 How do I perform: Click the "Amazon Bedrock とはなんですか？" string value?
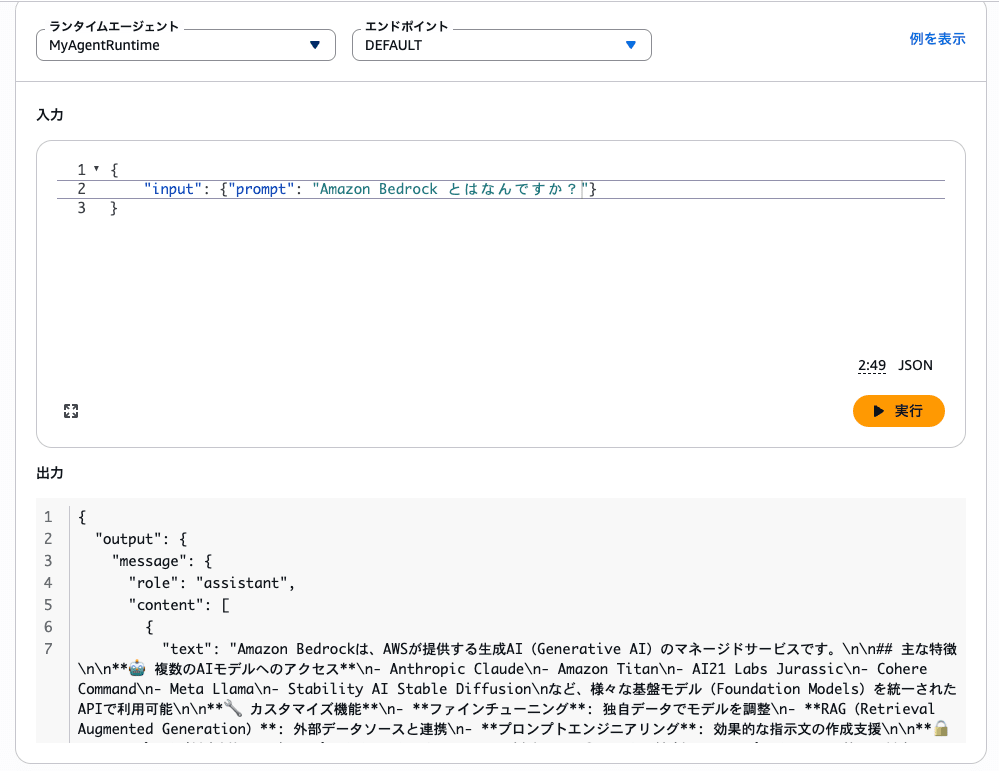coord(450,189)
